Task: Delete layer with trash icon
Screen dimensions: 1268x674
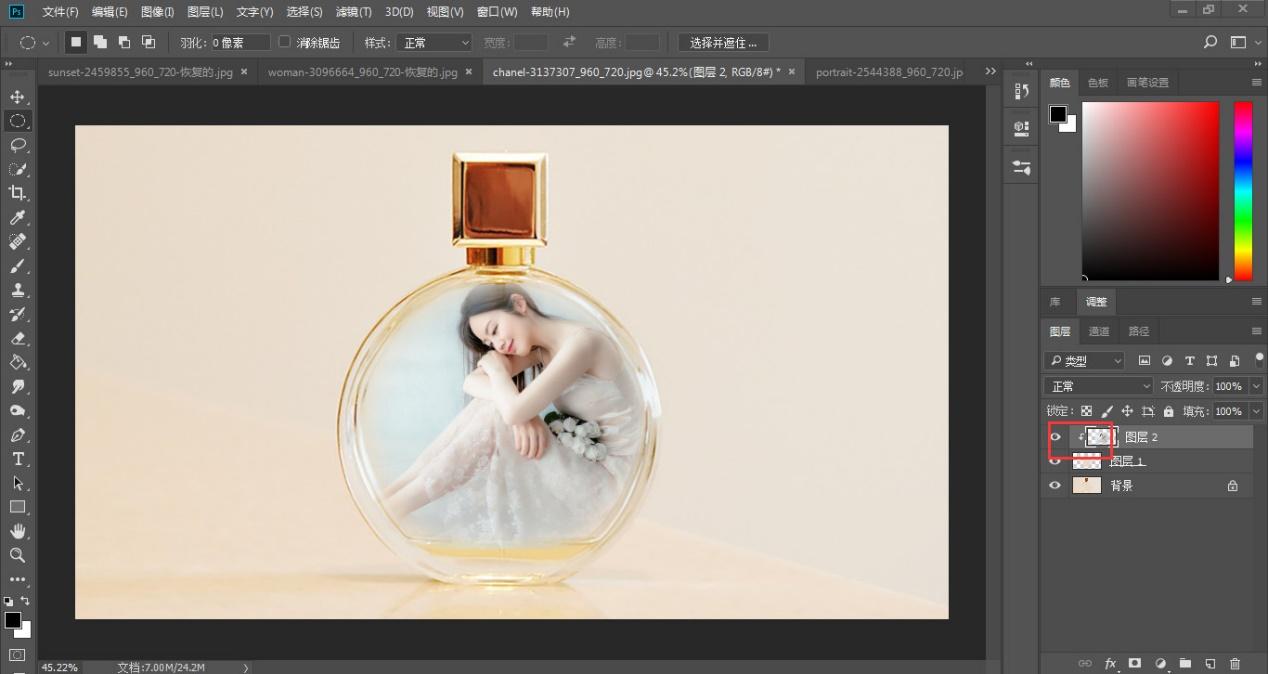Action: coord(1235,663)
